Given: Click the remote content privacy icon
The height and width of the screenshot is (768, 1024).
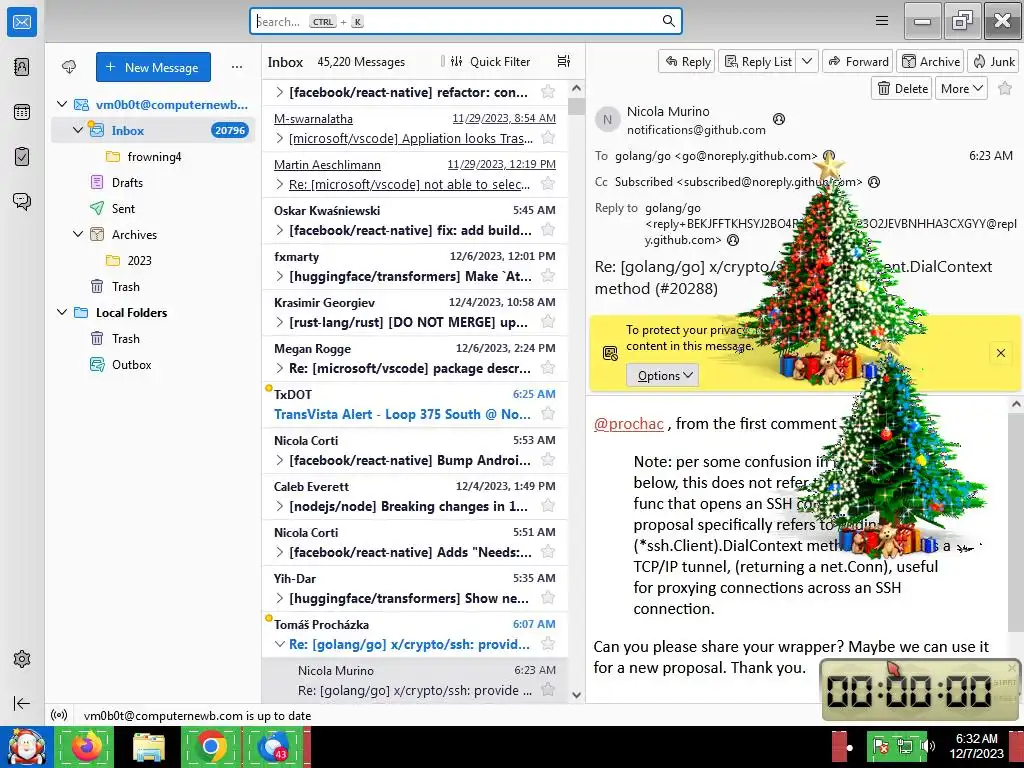Looking at the screenshot, I should [610, 353].
